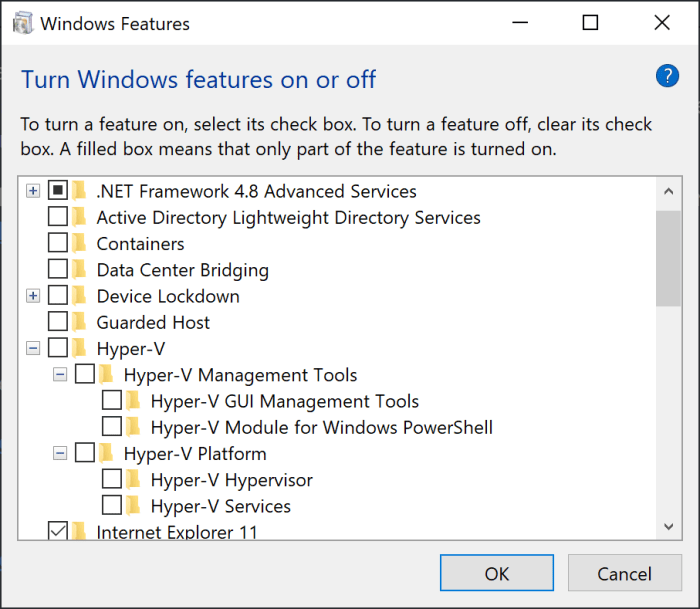700x609 pixels.
Task: Check the Data Center Bridging checkbox
Action: 58,269
